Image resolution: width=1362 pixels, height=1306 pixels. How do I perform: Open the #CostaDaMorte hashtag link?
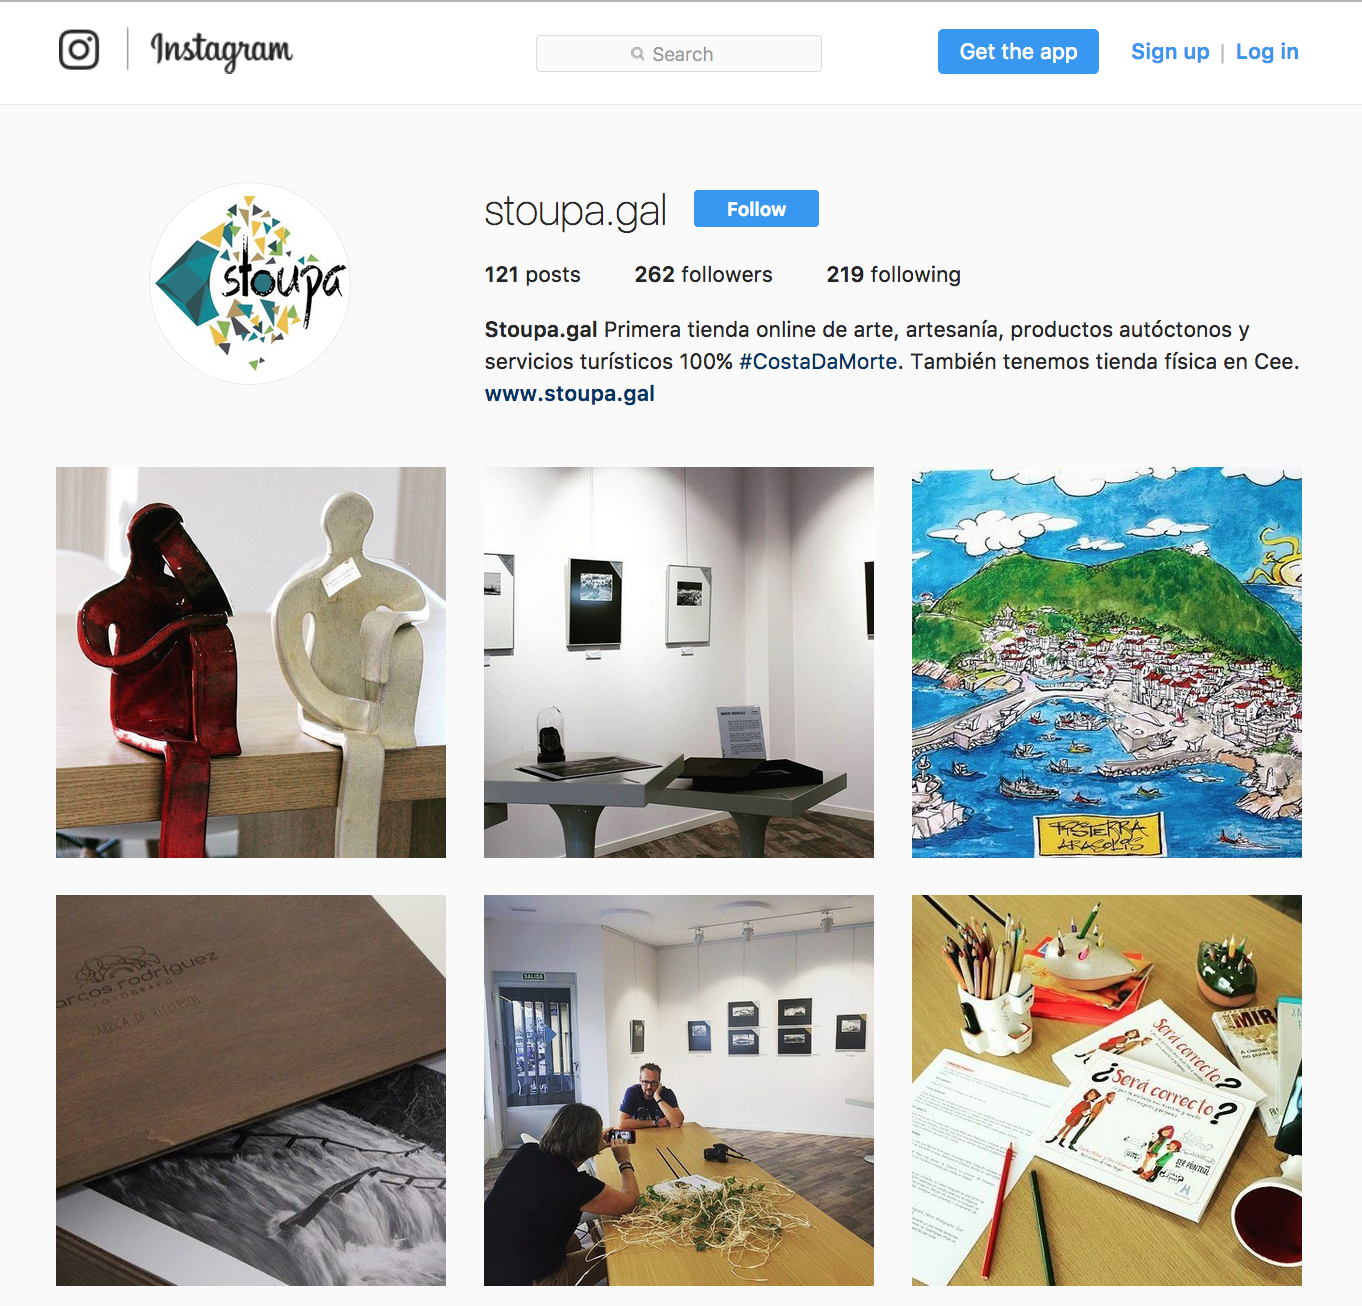tap(818, 362)
